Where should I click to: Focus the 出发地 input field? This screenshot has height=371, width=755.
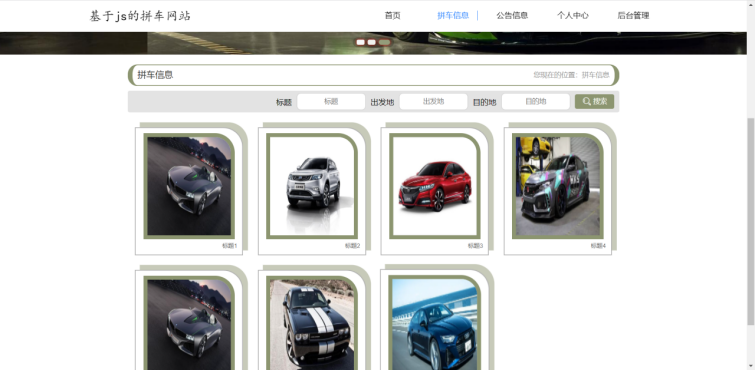click(x=433, y=102)
